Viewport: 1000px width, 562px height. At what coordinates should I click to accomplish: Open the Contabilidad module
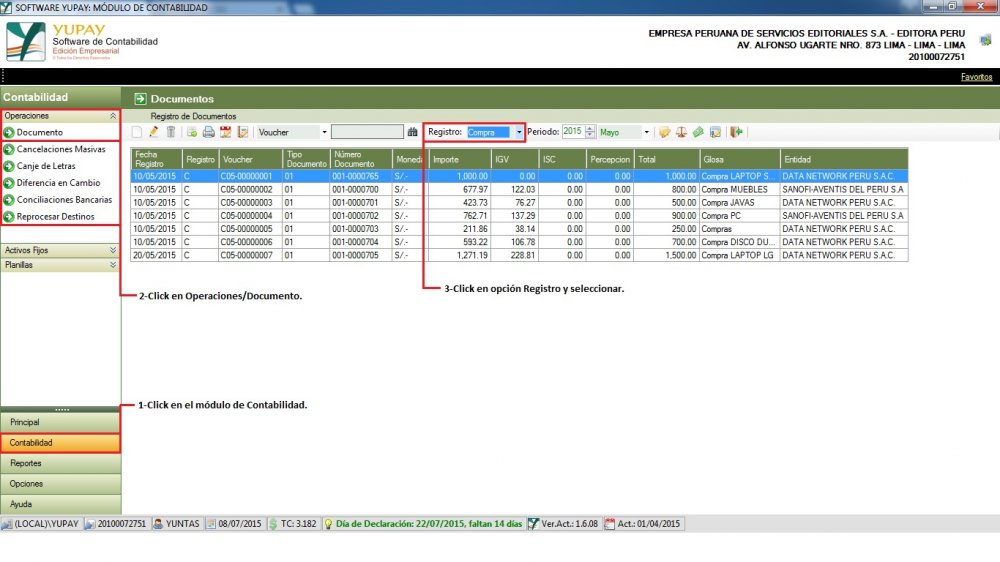click(x=61, y=443)
